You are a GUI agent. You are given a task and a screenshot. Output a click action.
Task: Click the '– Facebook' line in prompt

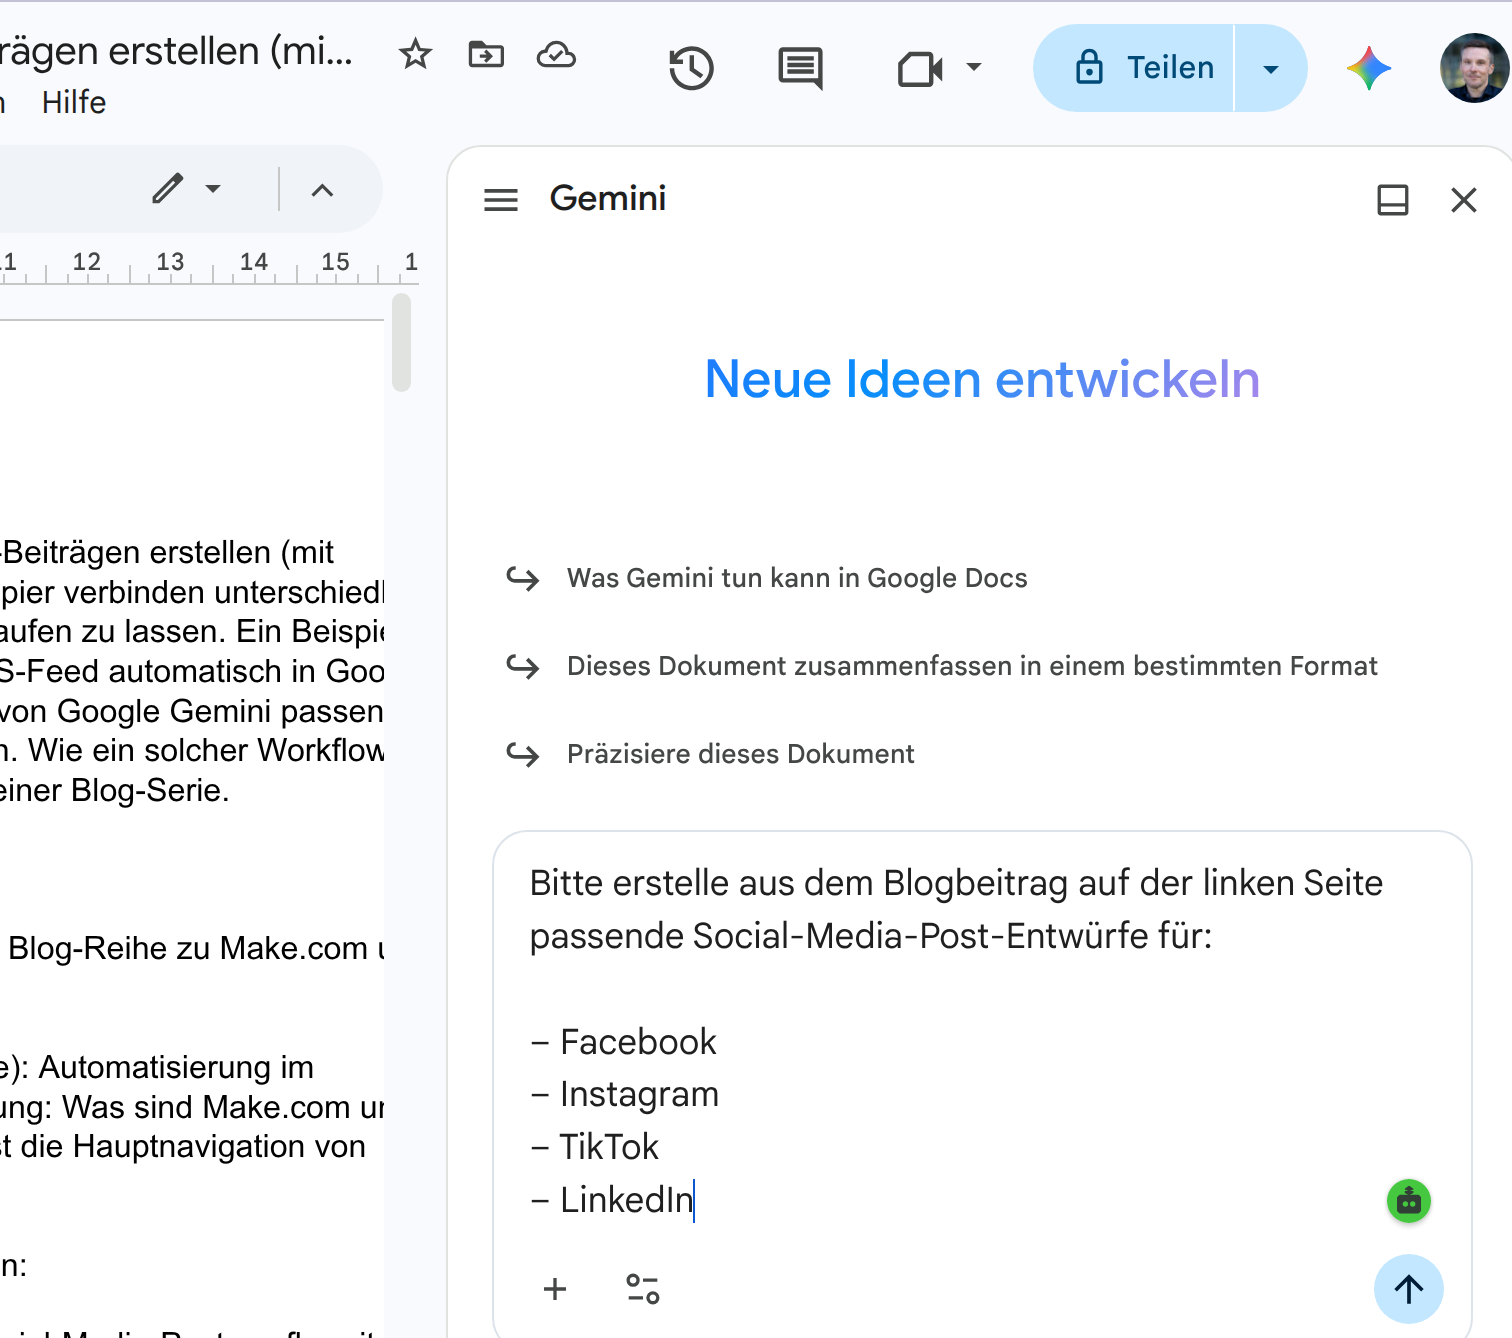(x=623, y=1042)
